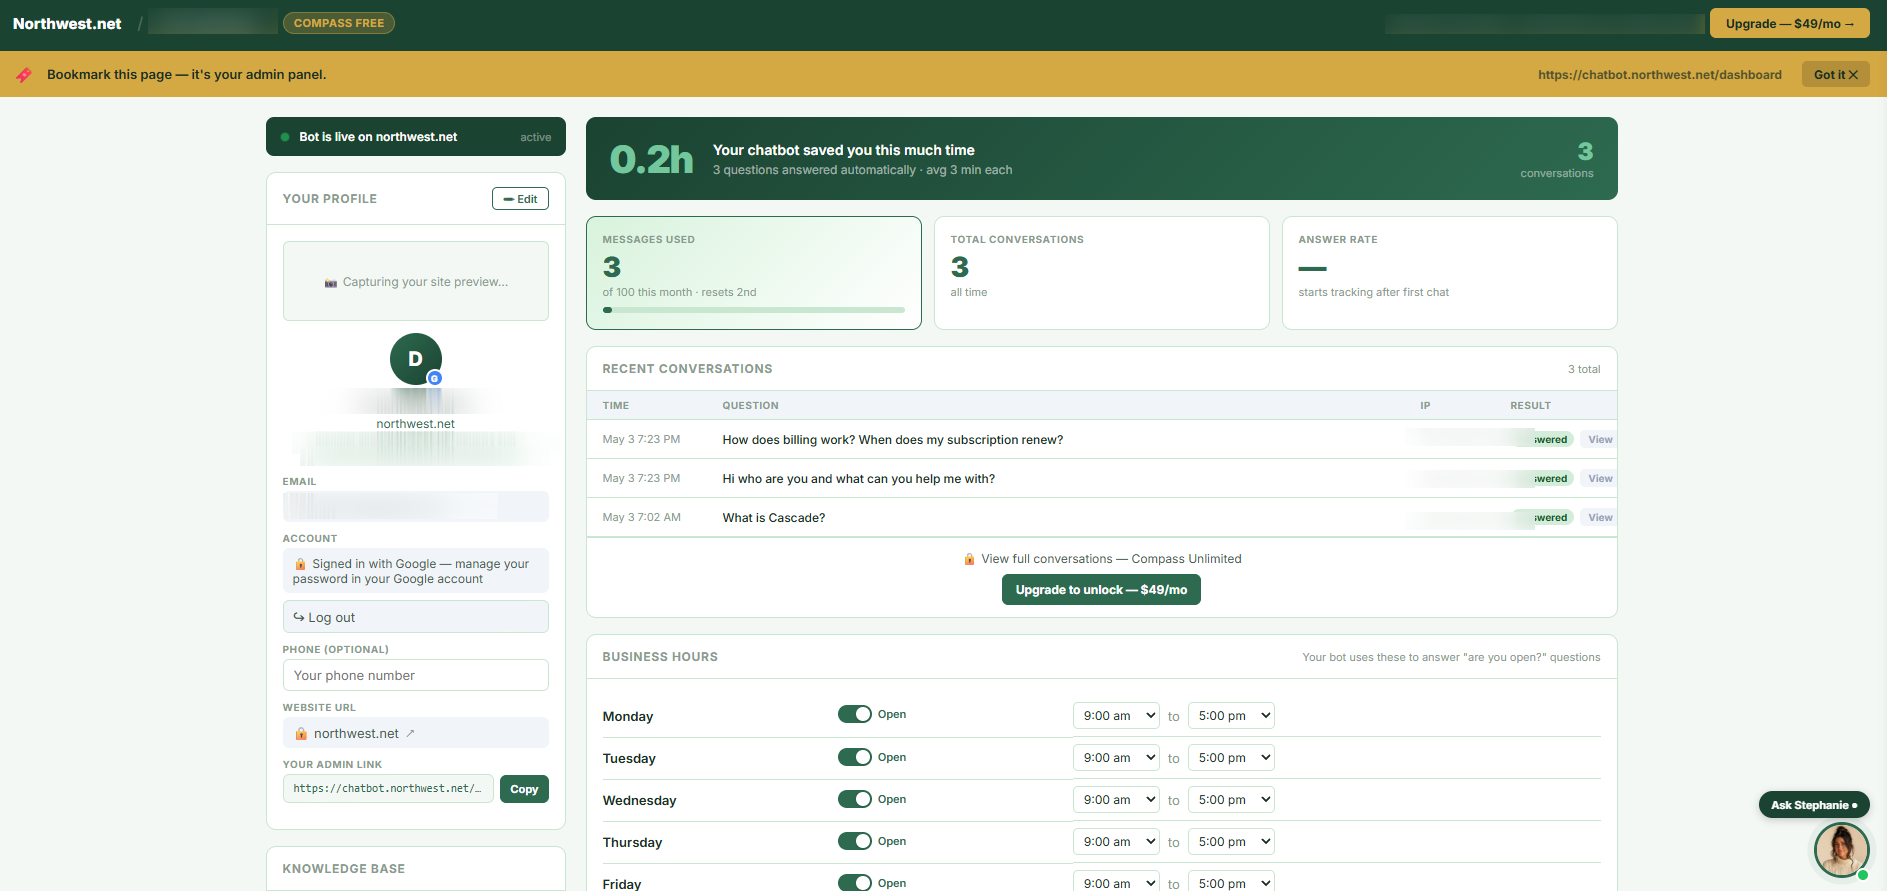Click the lock icon in Google account note
This screenshot has height=891, width=1887.
click(x=300, y=564)
